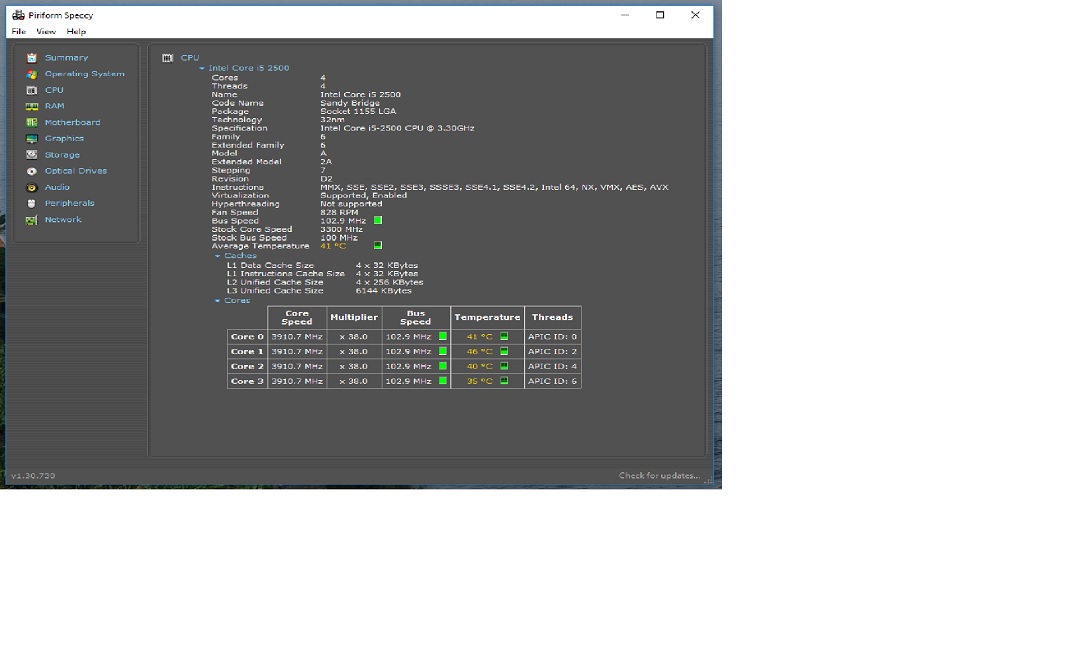Show the Optical Drives page
The image size is (1080, 666).
click(76, 171)
